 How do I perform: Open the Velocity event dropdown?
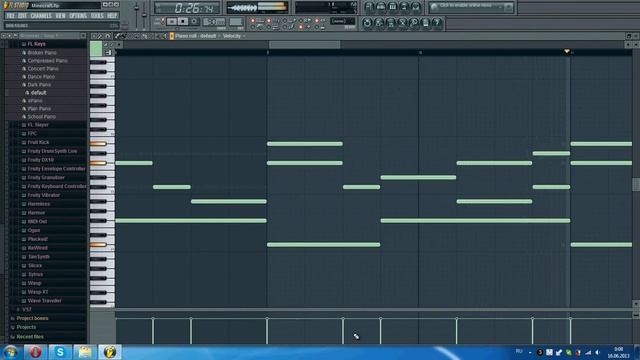[234, 36]
